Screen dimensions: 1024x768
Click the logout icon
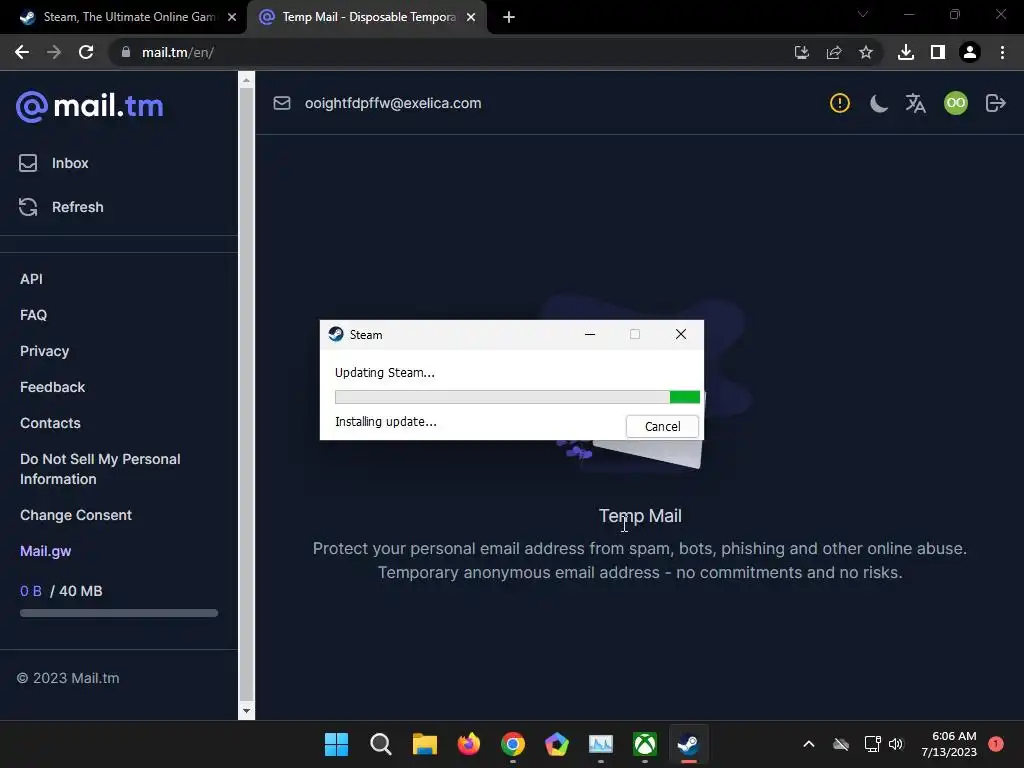tap(995, 103)
